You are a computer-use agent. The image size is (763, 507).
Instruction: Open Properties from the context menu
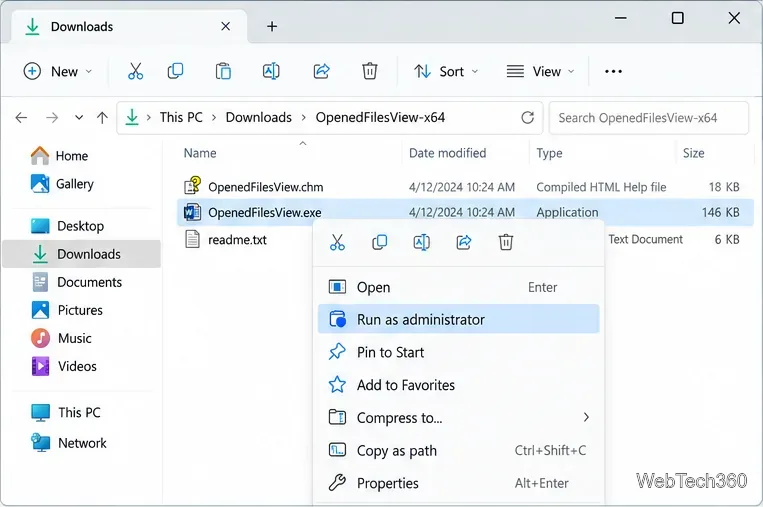pyautogui.click(x=458, y=483)
